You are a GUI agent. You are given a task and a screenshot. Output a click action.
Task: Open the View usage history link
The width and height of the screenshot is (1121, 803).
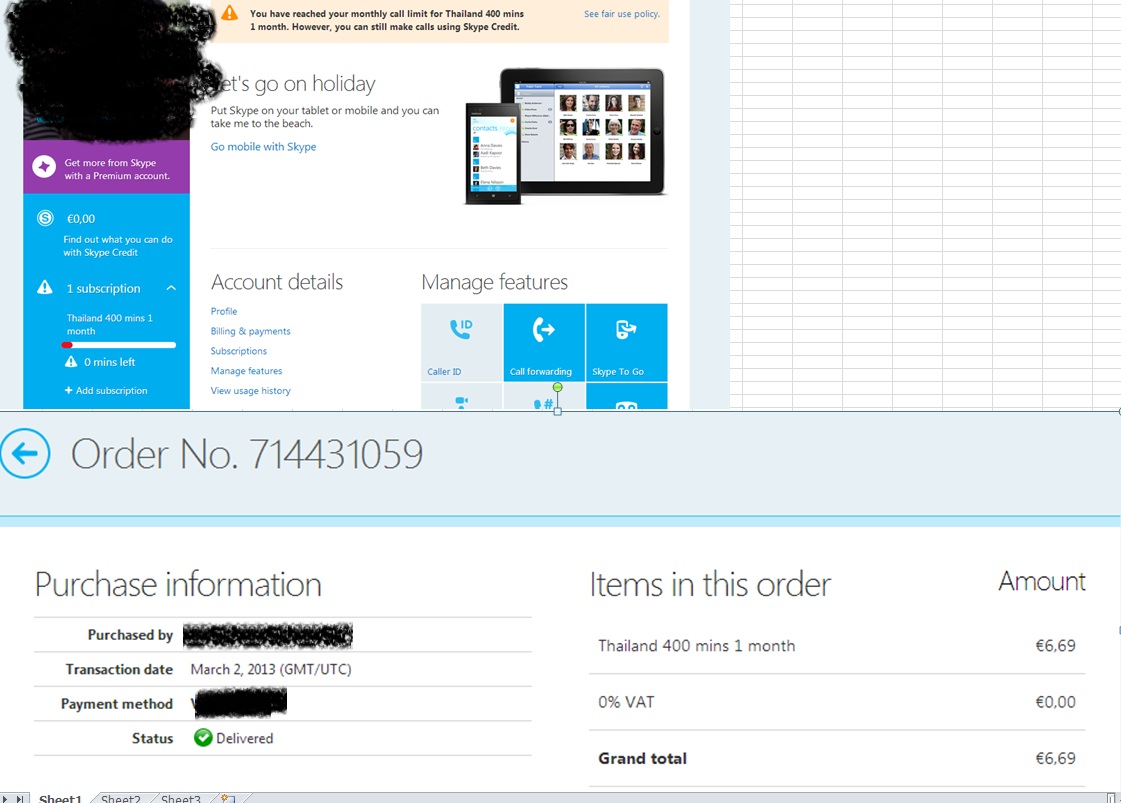pos(250,391)
